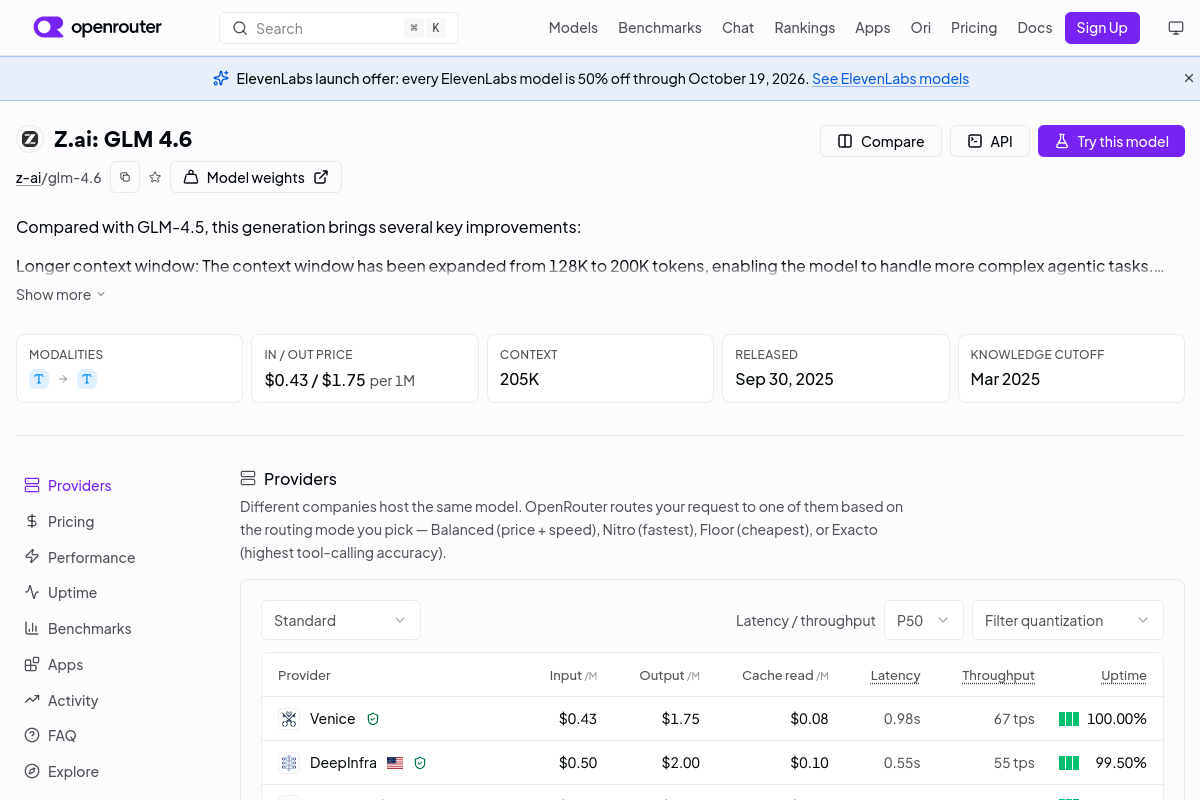The height and width of the screenshot is (800, 1200).
Task: Focus the Search field
Action: click(x=339, y=28)
